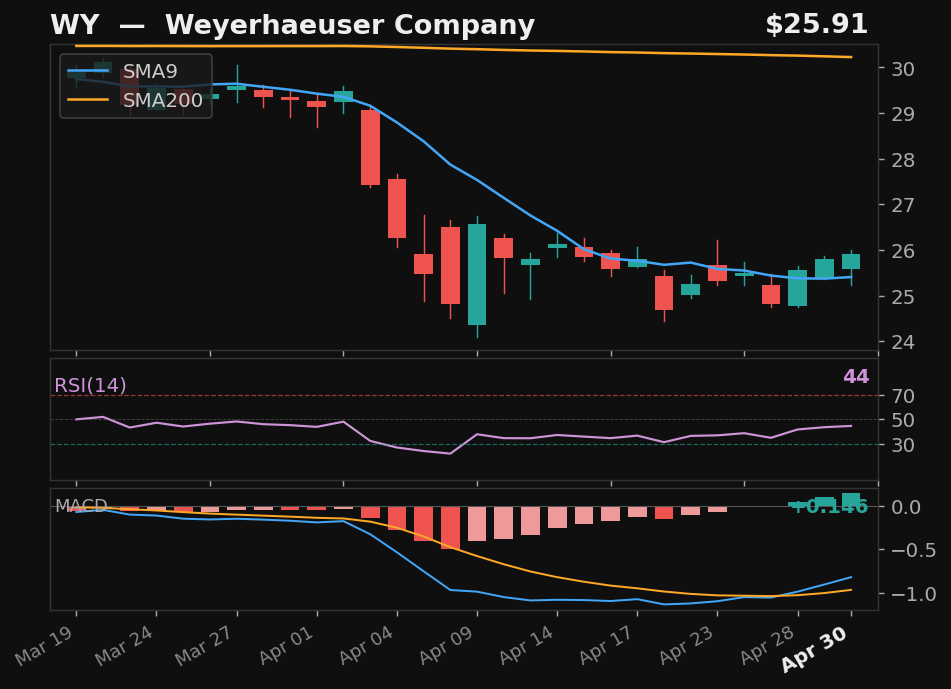Click the Apr 17 date label
951x689 pixels.
click(x=607, y=646)
